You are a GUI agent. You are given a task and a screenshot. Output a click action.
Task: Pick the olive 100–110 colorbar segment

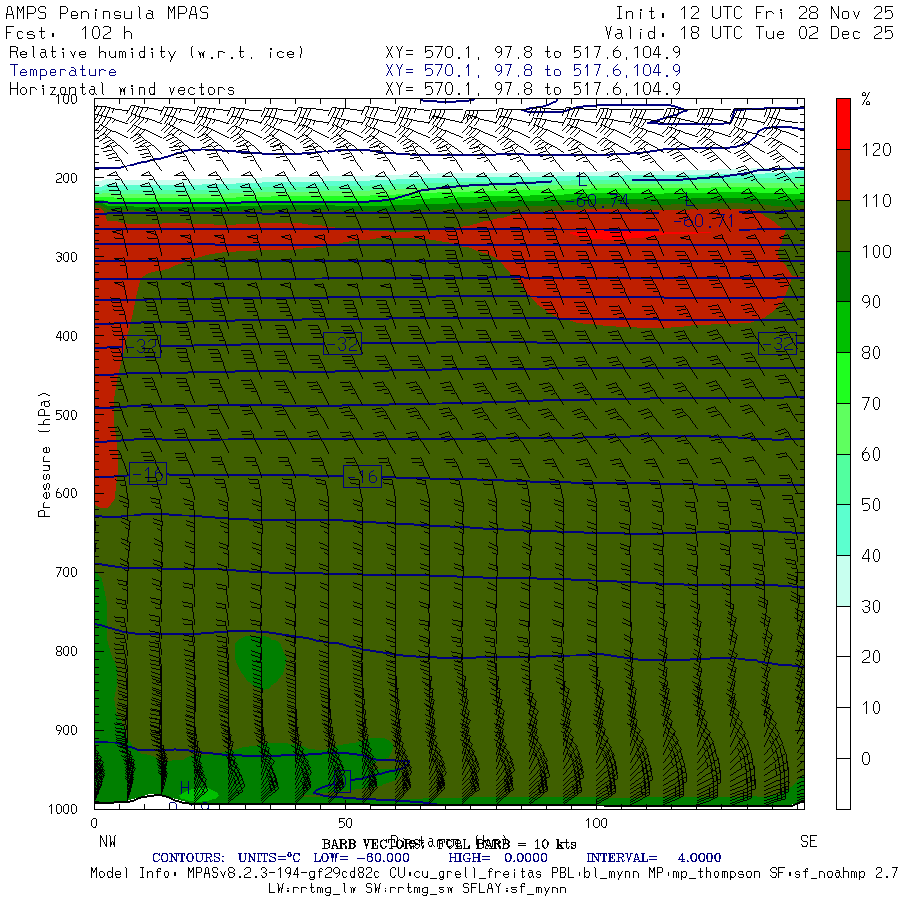click(x=843, y=226)
